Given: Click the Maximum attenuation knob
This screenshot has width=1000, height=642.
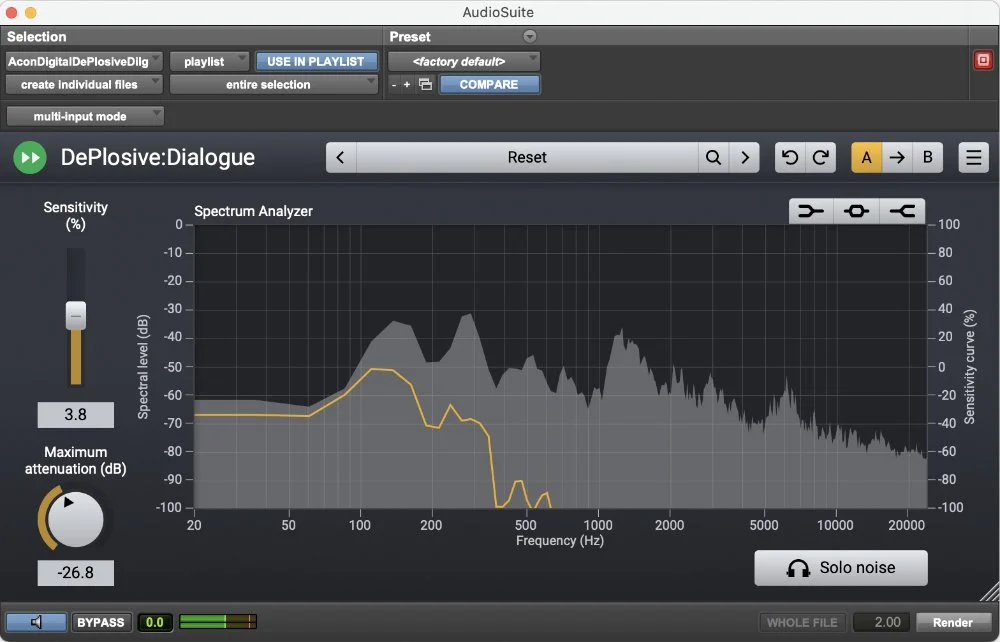Looking at the screenshot, I should coord(75,519).
